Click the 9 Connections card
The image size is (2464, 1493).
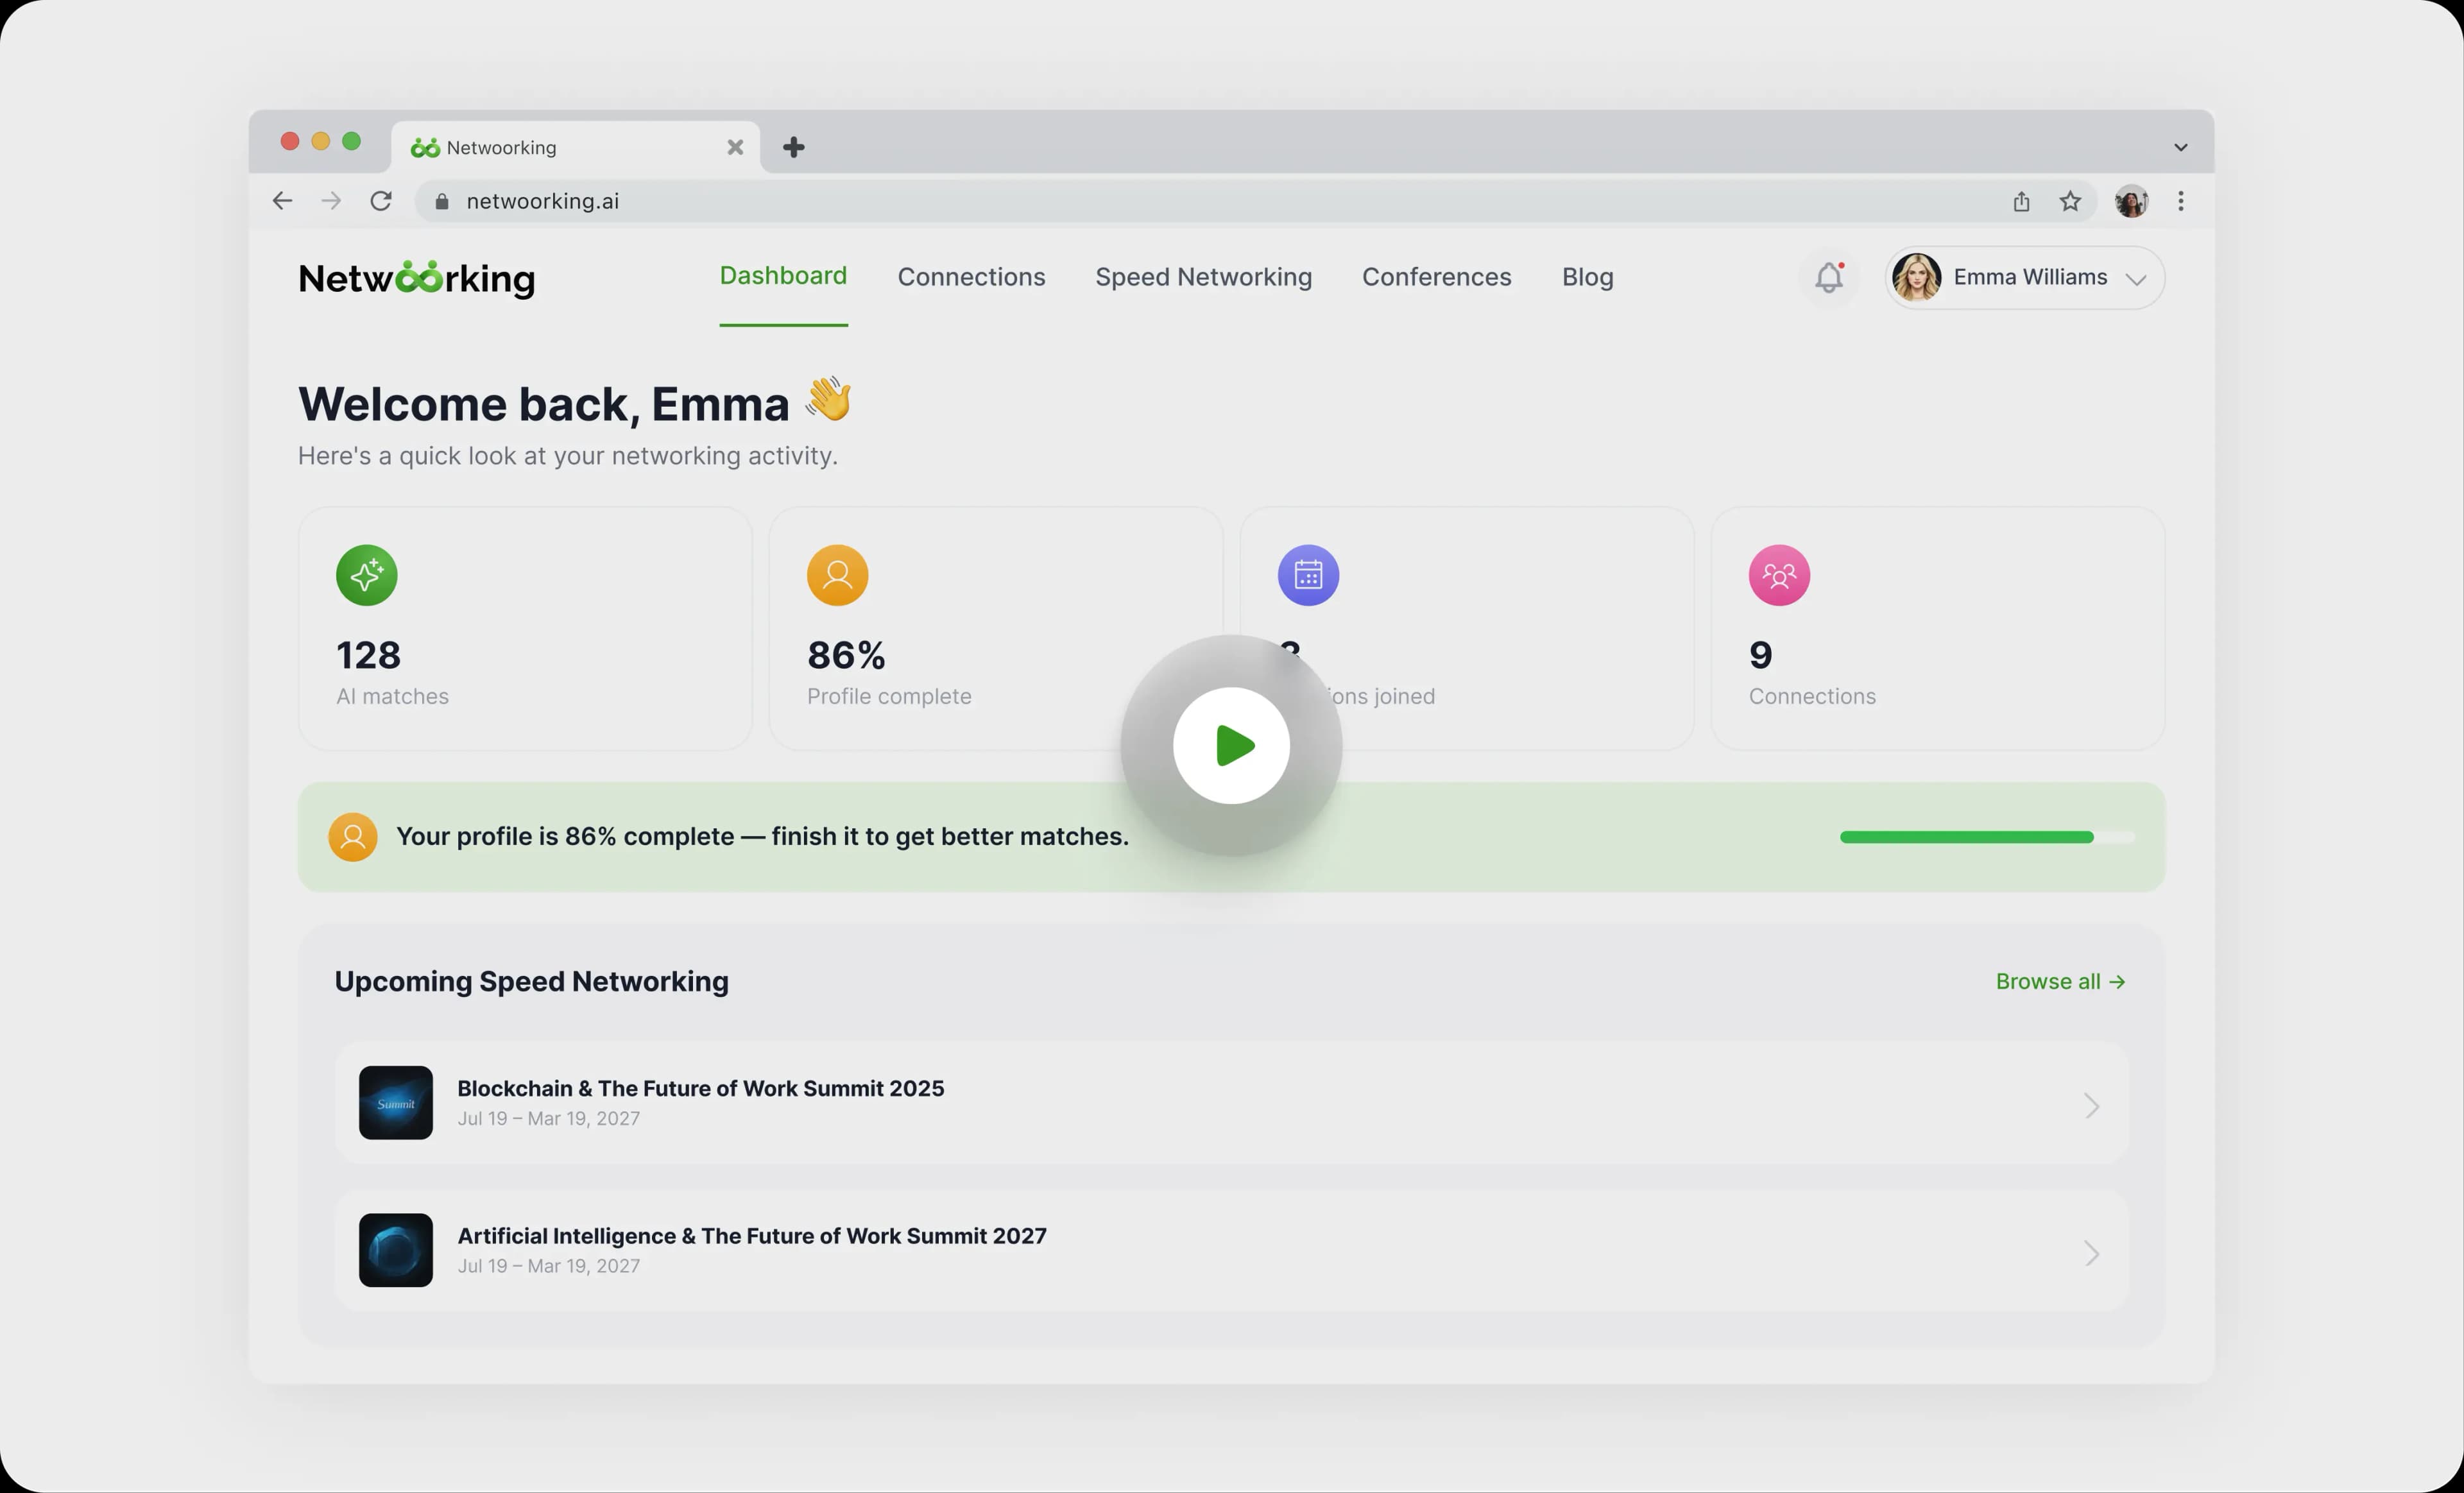1937,628
